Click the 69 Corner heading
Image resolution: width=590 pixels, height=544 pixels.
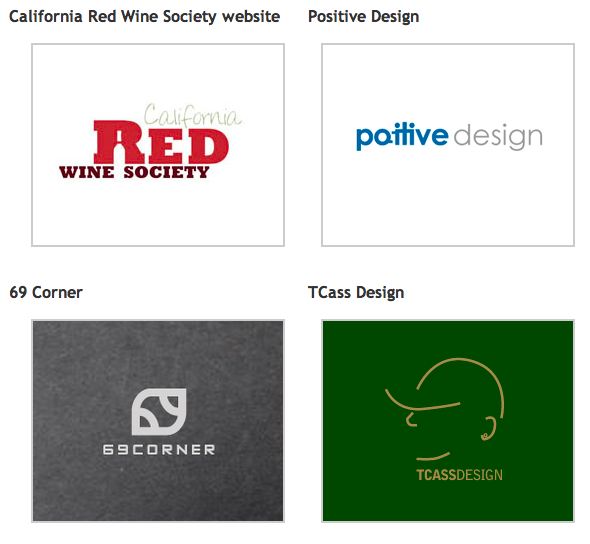(46, 292)
